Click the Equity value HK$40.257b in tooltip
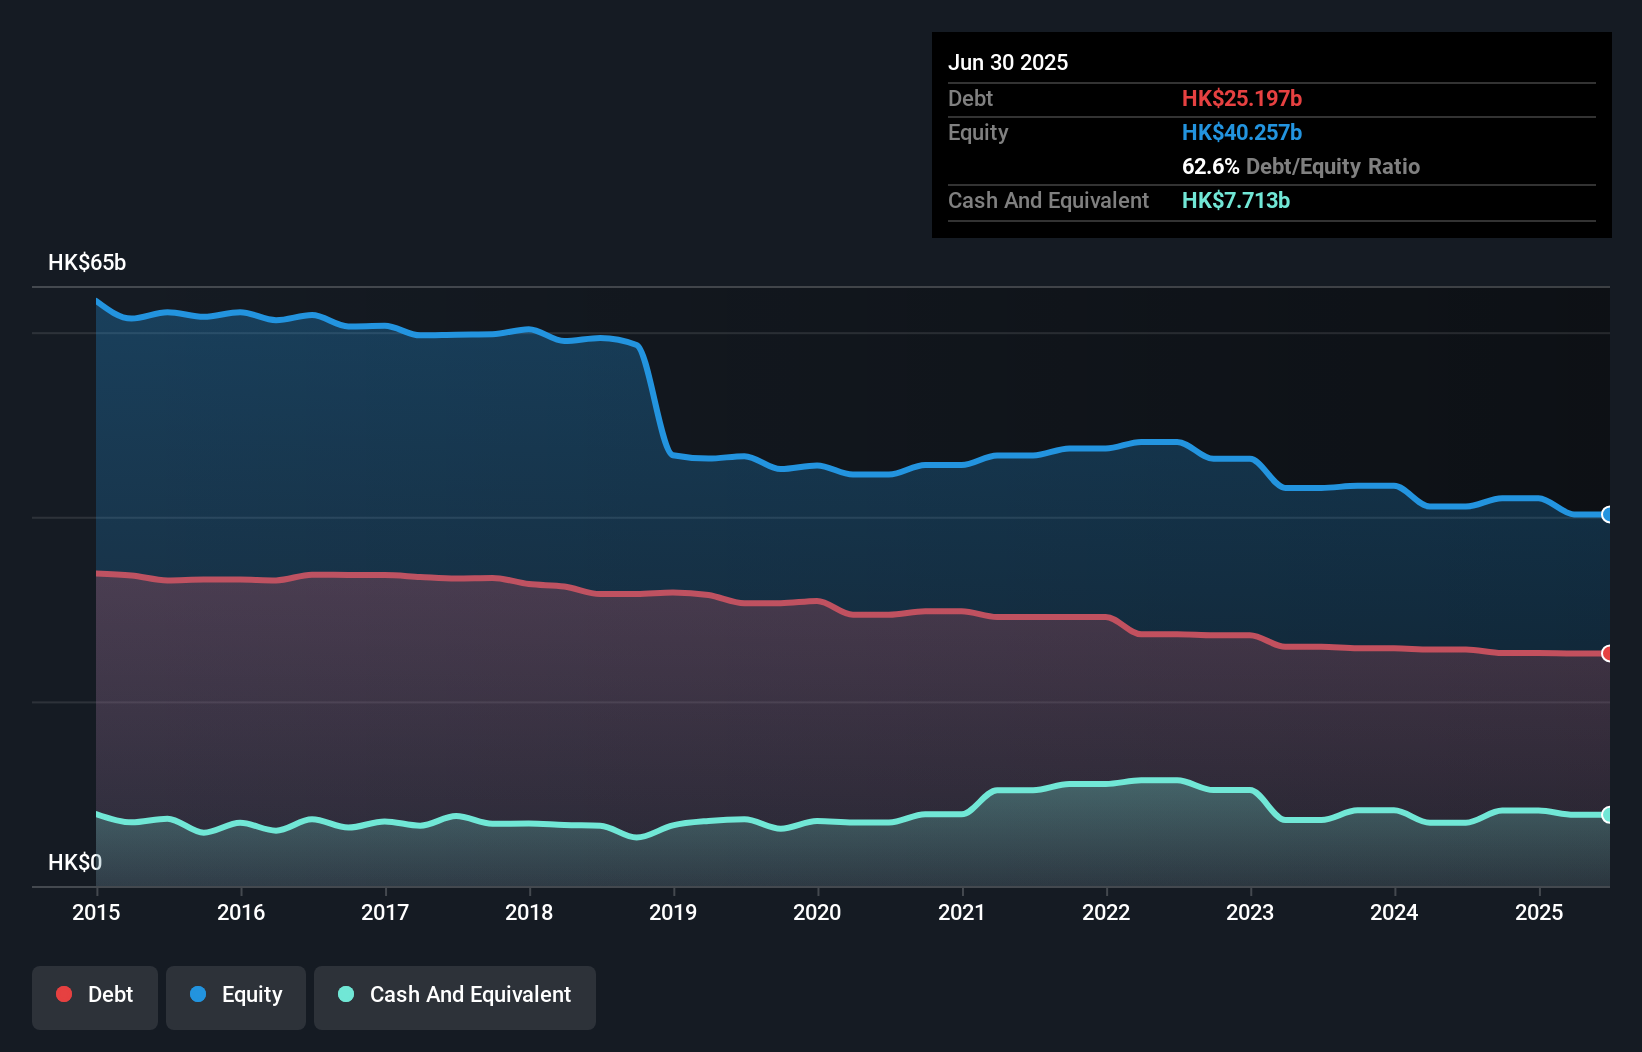The width and height of the screenshot is (1642, 1052). tap(1241, 132)
